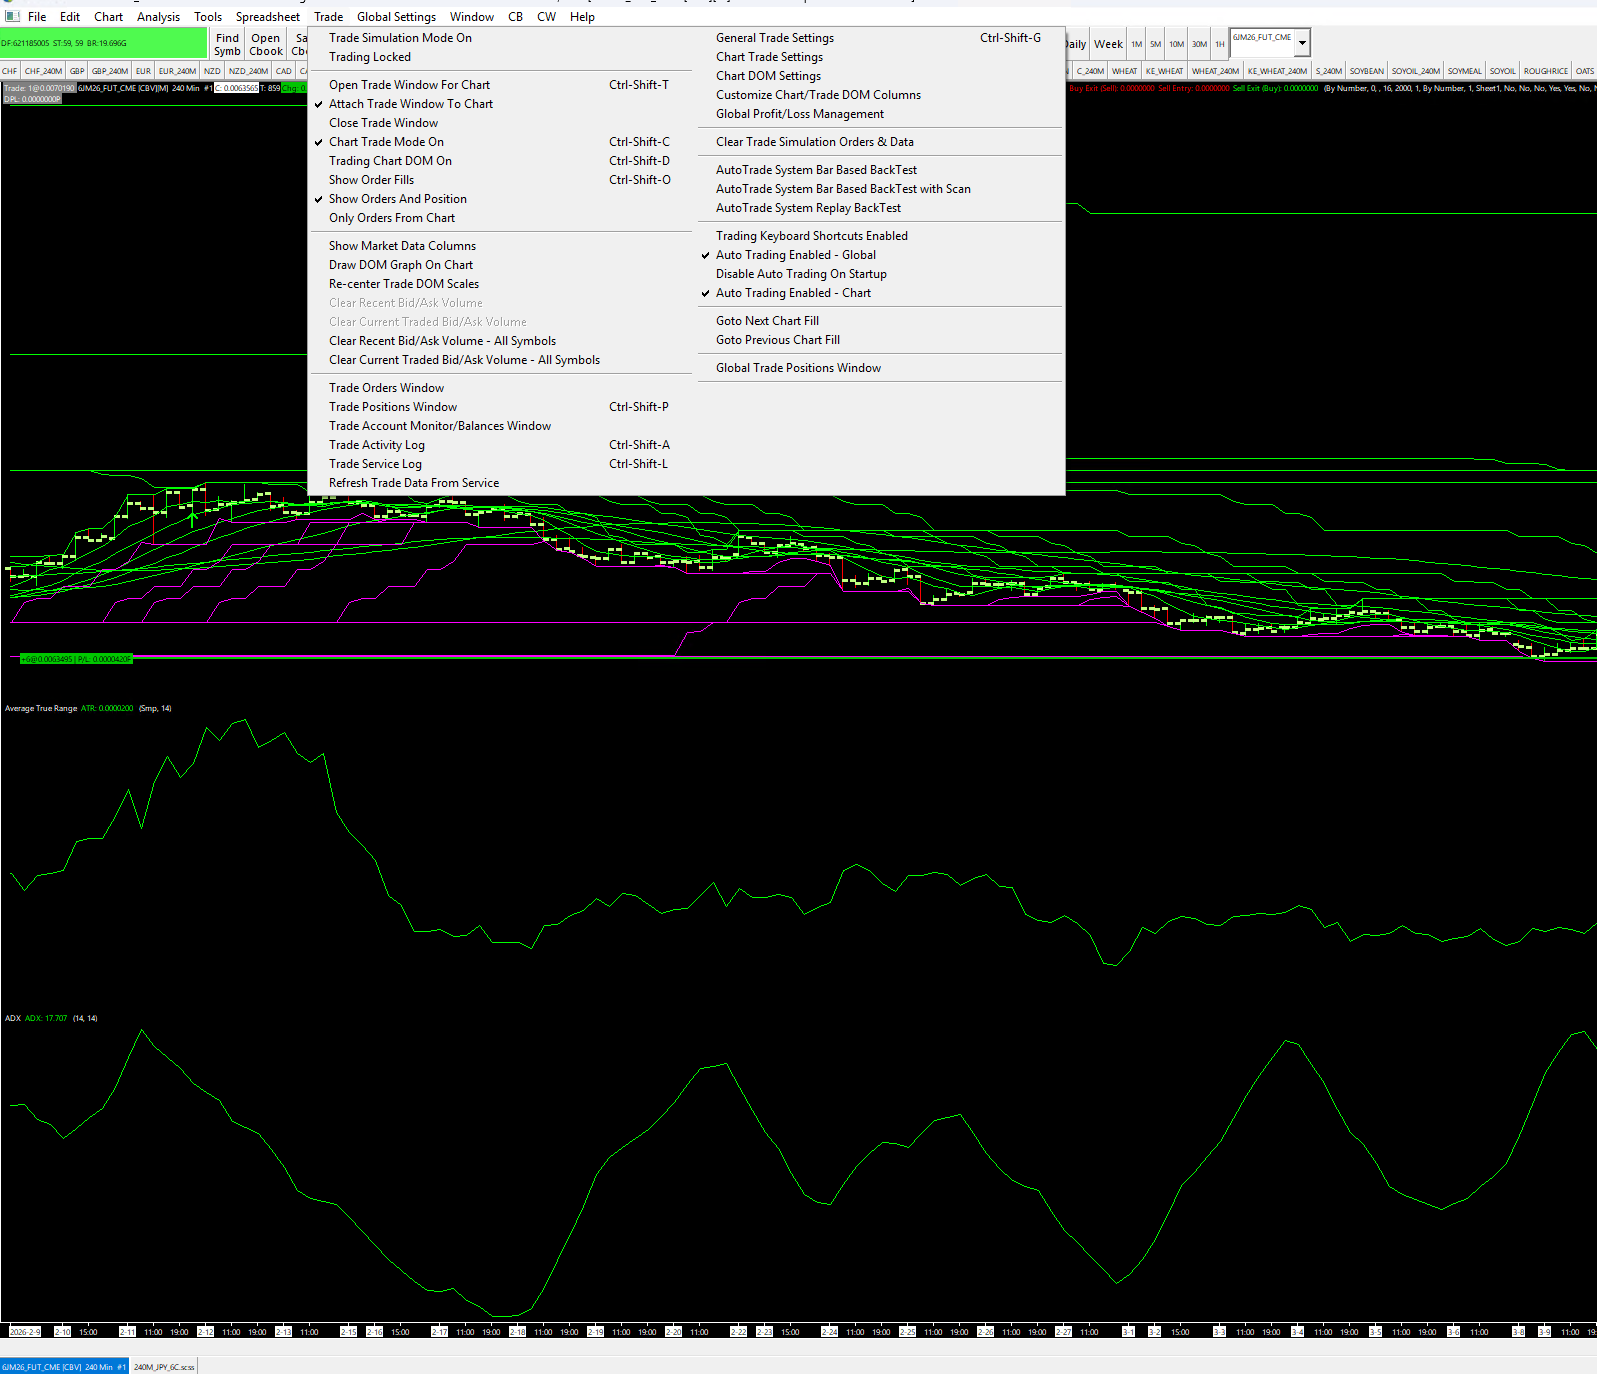Viewport: 1597px width, 1374px height.
Task: Switch chart to Week timeframe button
Action: [x=1107, y=44]
